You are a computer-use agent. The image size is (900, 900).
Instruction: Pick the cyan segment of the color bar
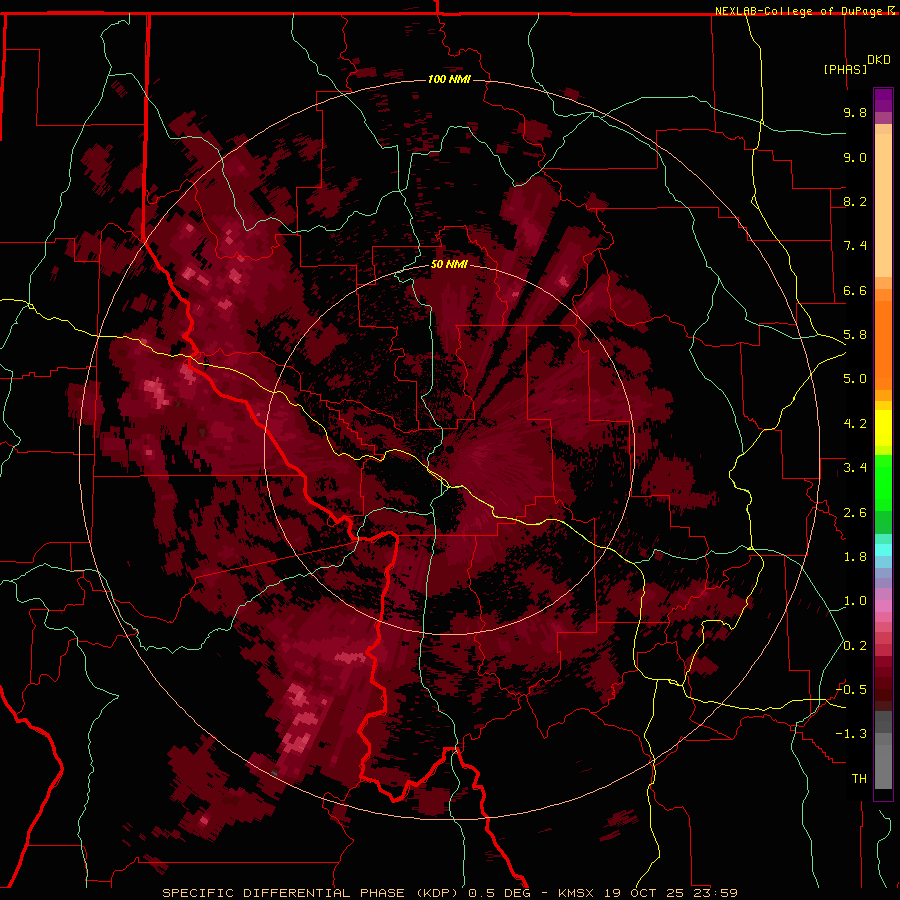pos(883,550)
